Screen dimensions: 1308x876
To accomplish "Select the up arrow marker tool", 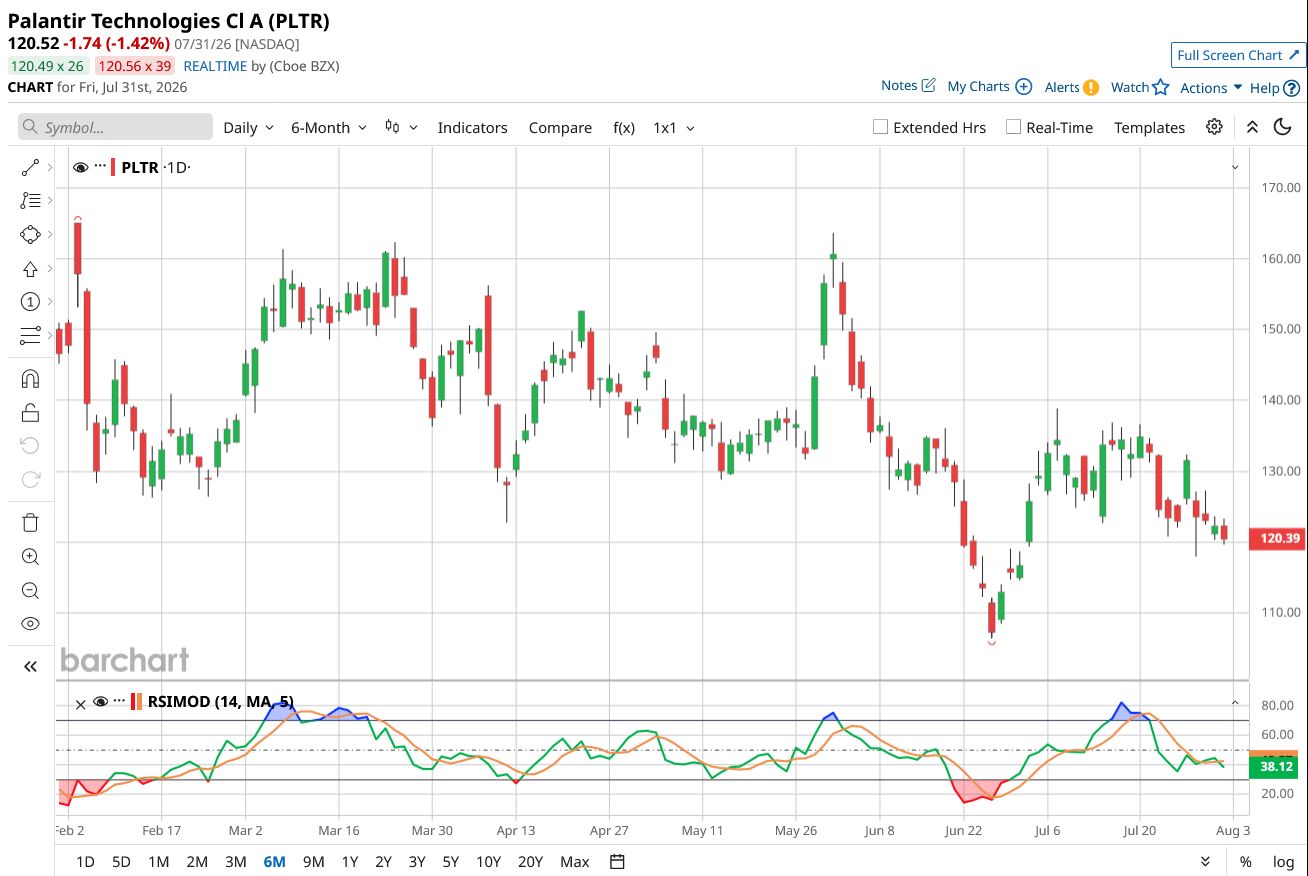I will 30,269.
